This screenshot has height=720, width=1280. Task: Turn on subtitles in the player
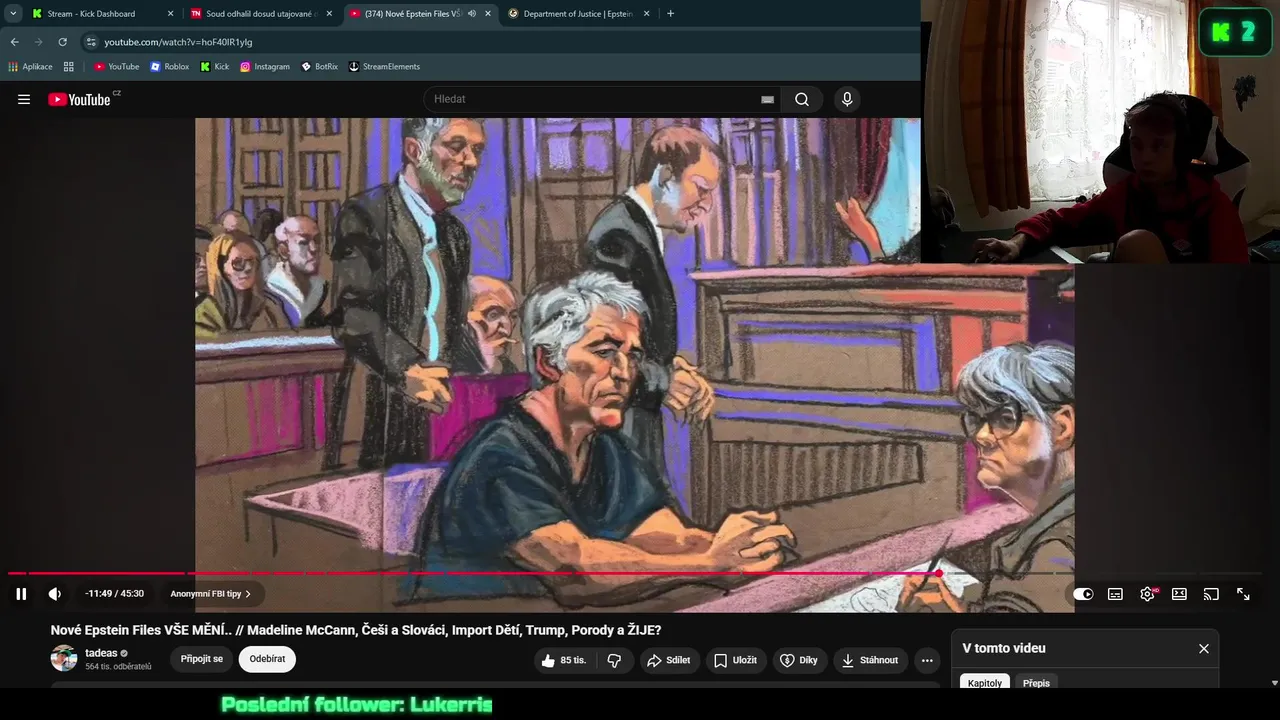1115,594
